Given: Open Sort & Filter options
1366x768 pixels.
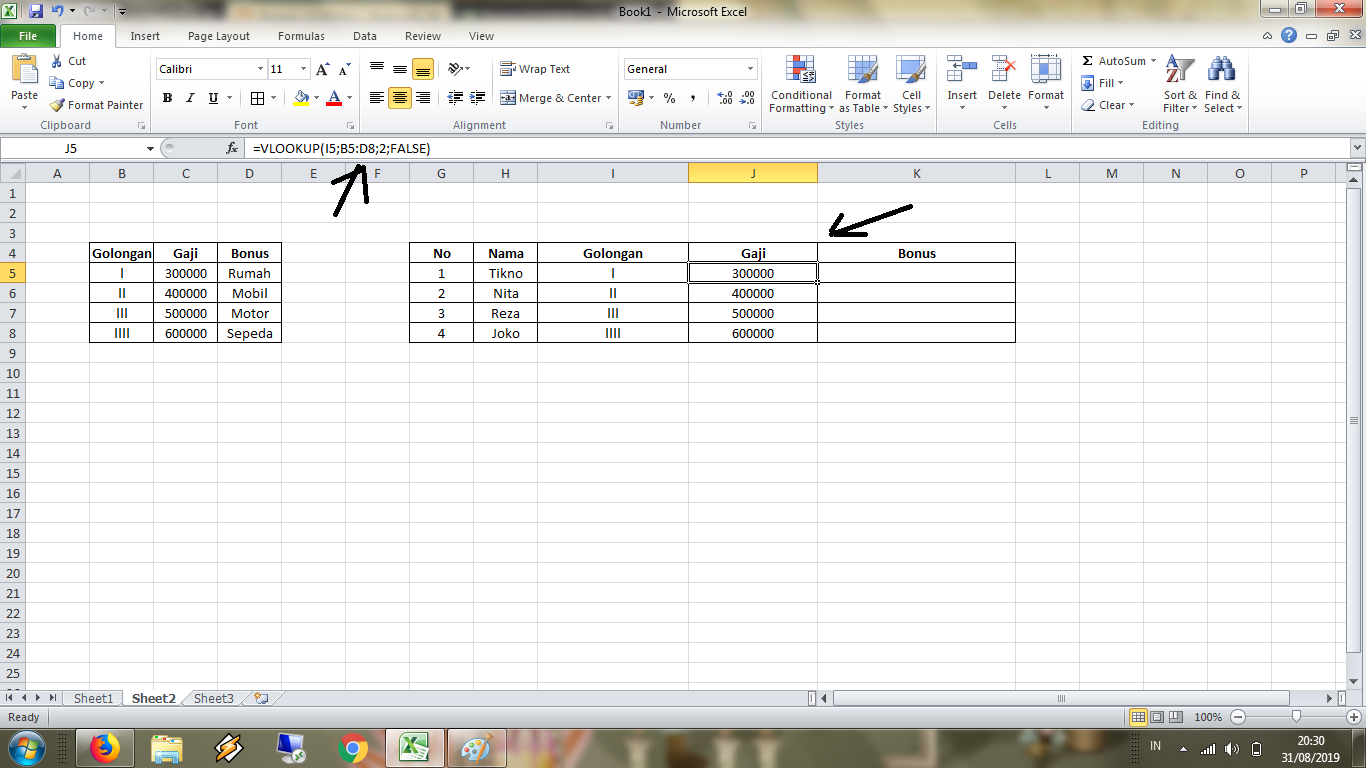Looking at the screenshot, I should pos(1178,85).
